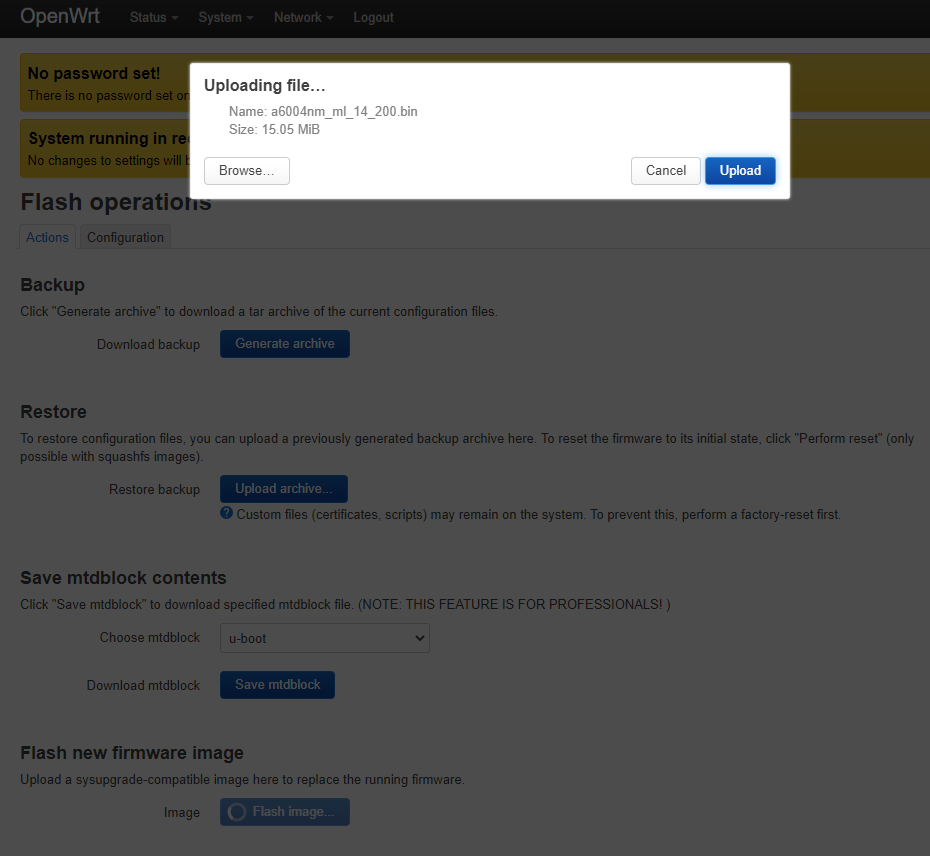The width and height of the screenshot is (930, 856).
Task: Click the Size: 15.05 MiB text
Action: point(274,129)
